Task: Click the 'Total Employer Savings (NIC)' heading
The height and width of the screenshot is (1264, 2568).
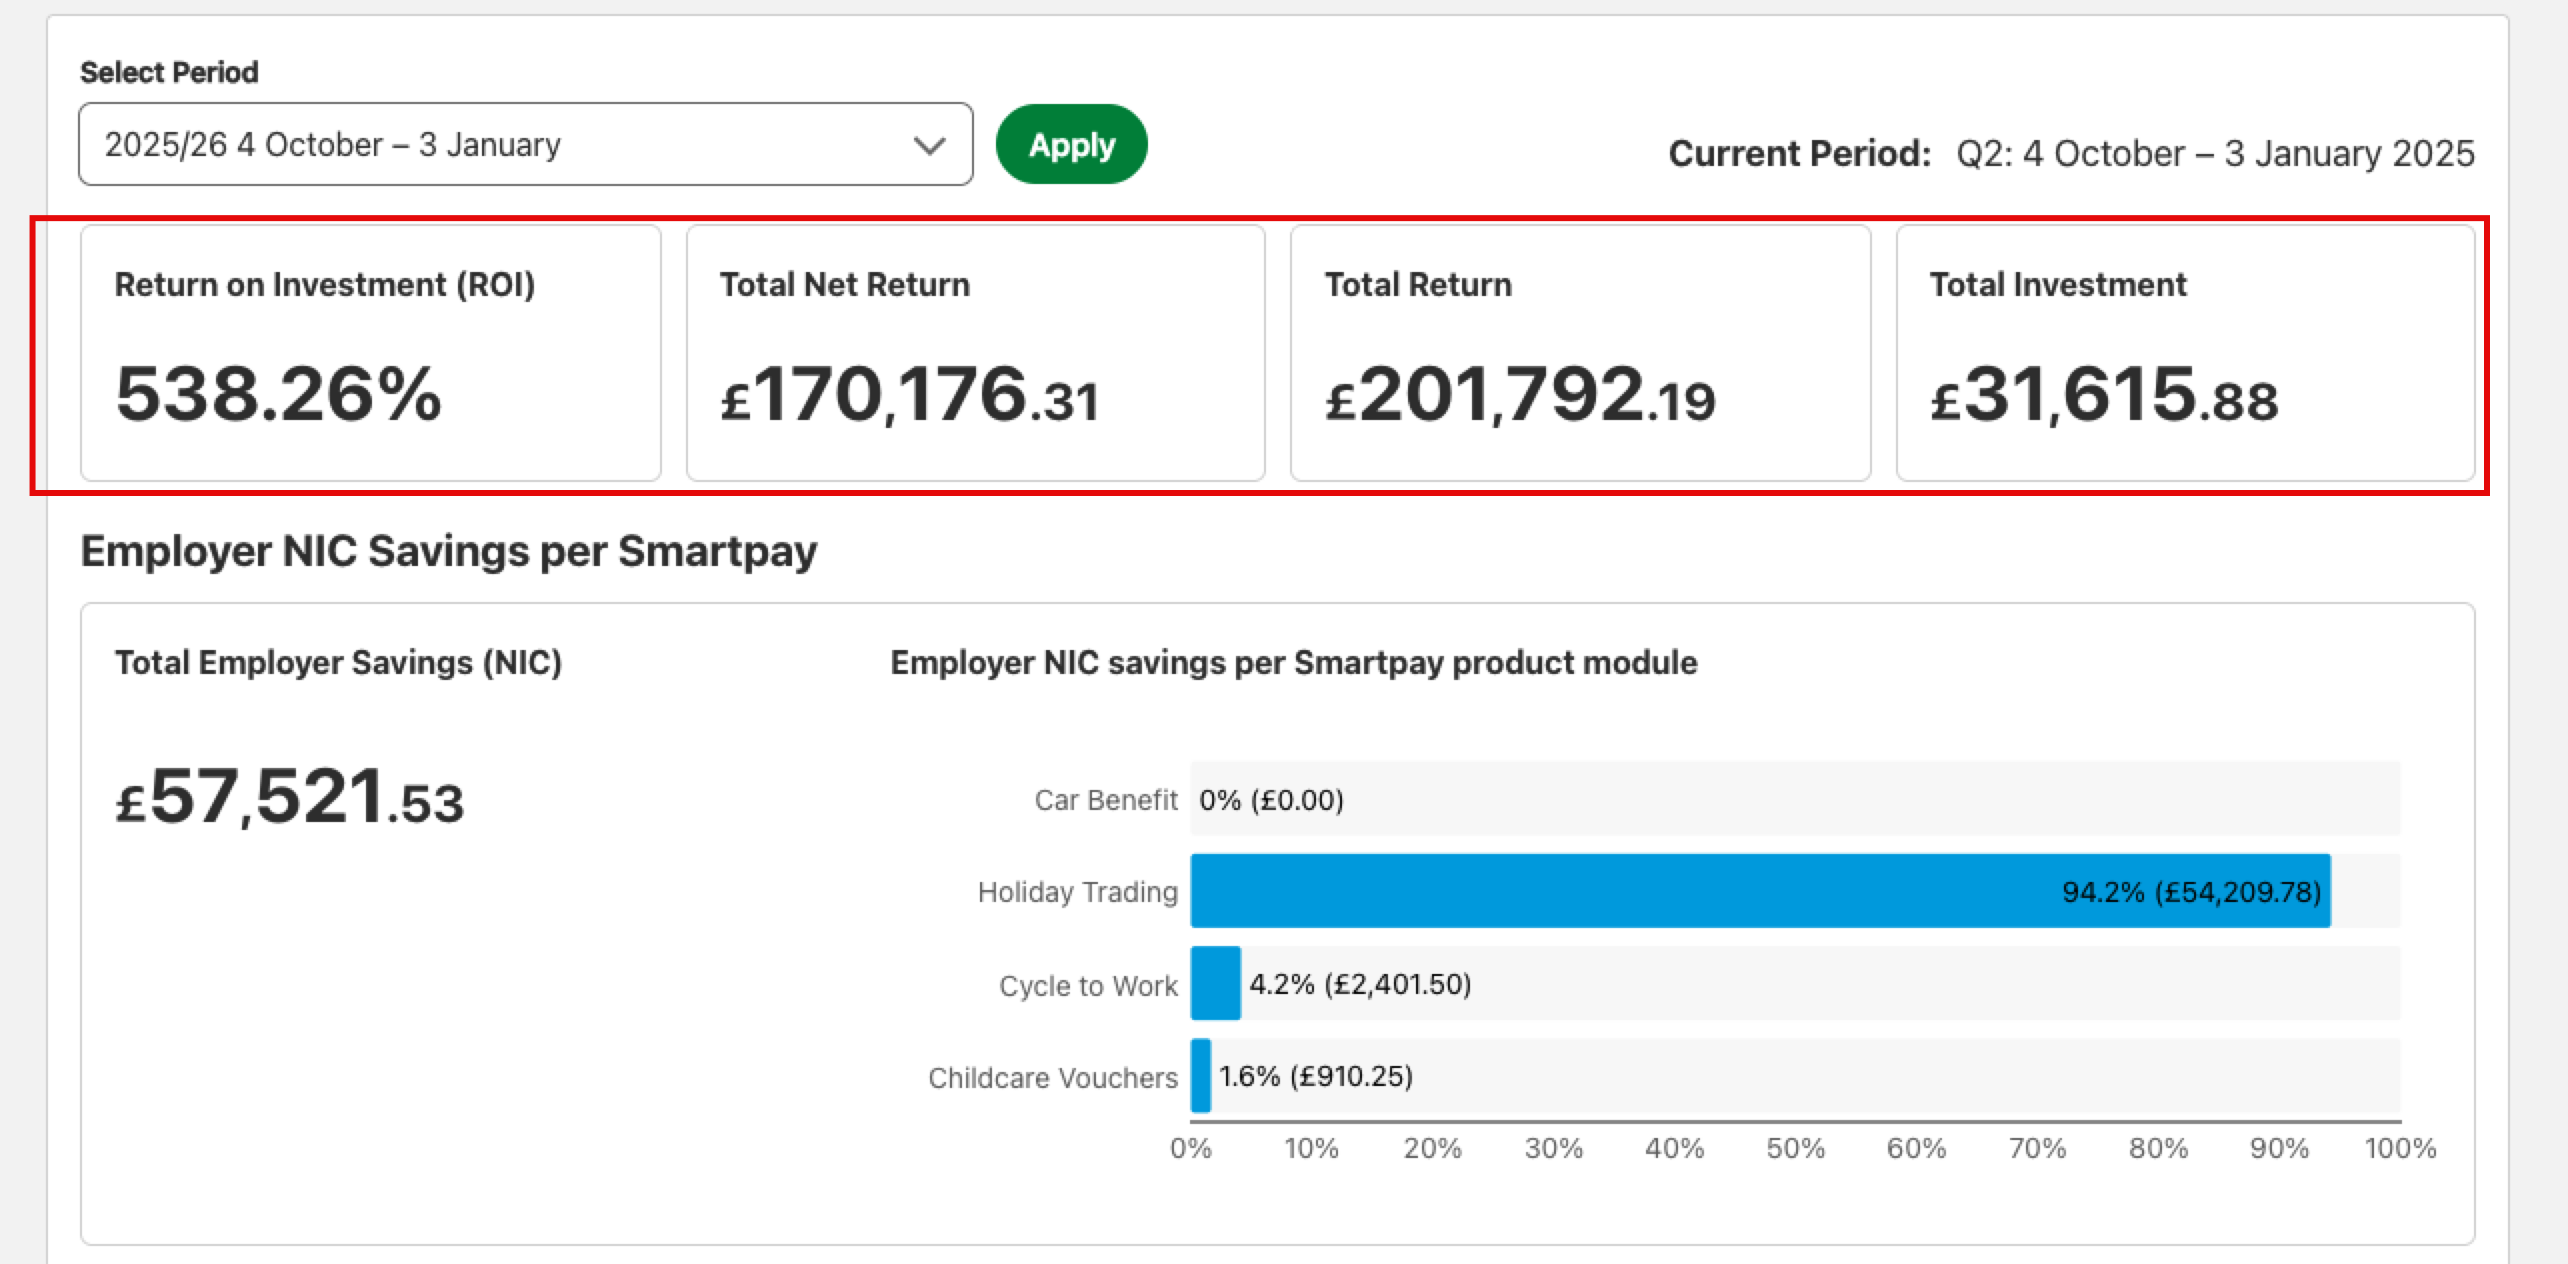Action: 338,662
